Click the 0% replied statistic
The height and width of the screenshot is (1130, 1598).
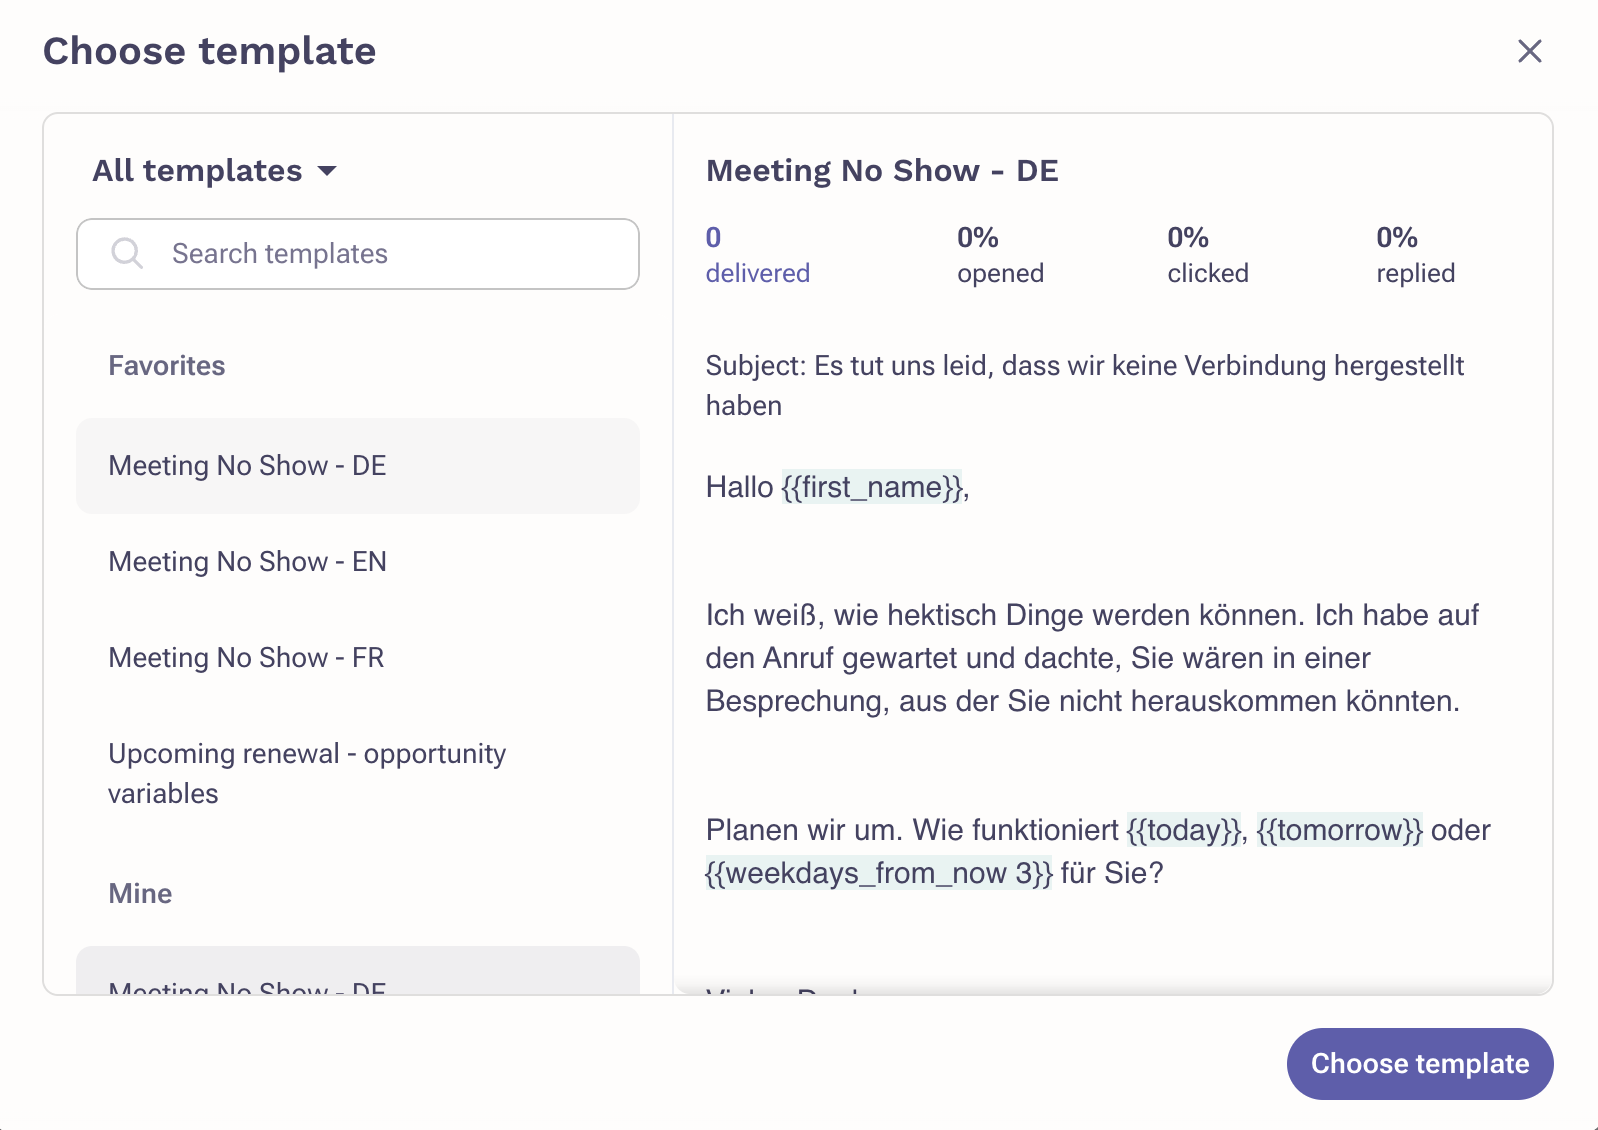1415,255
